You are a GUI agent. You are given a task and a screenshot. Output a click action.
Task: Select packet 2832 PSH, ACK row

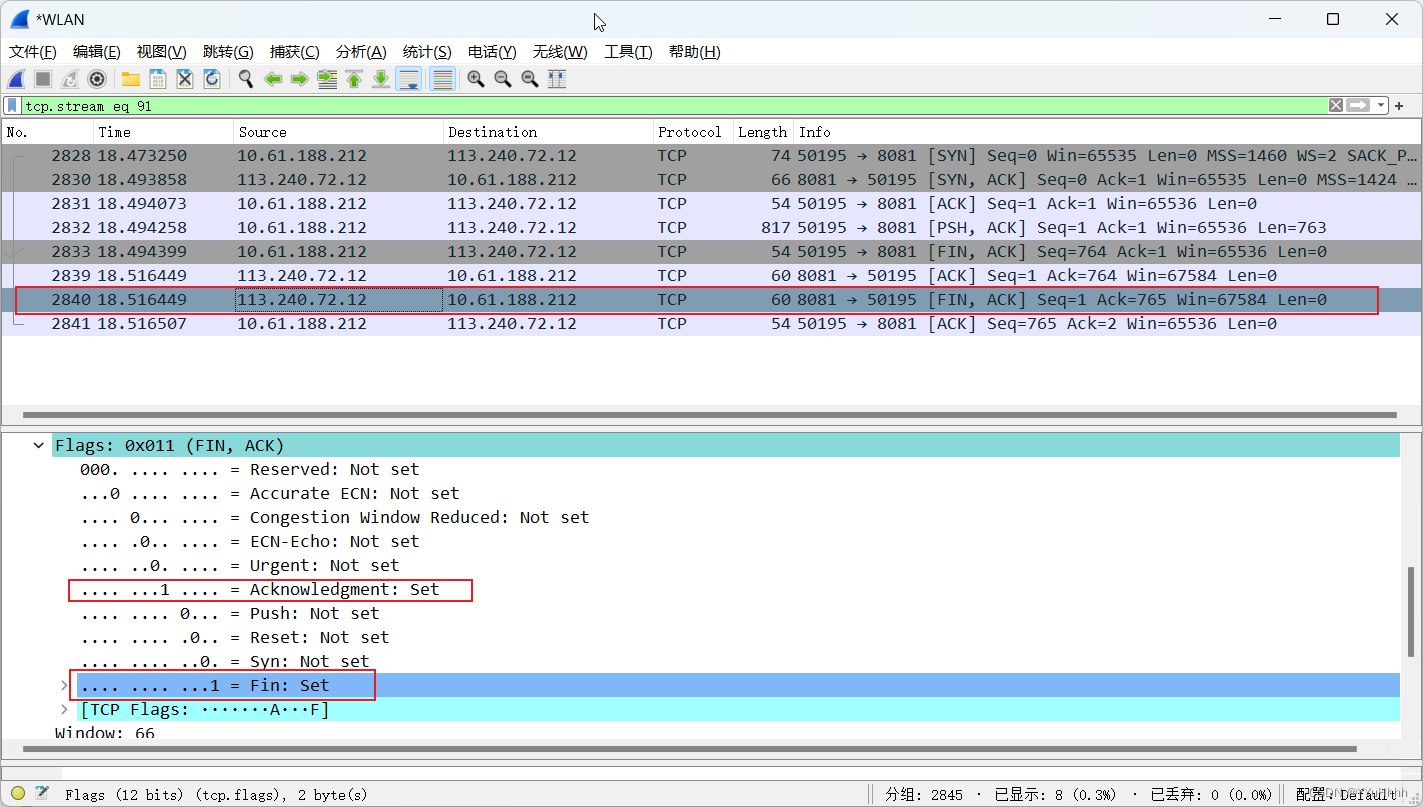pyautogui.click(x=711, y=228)
